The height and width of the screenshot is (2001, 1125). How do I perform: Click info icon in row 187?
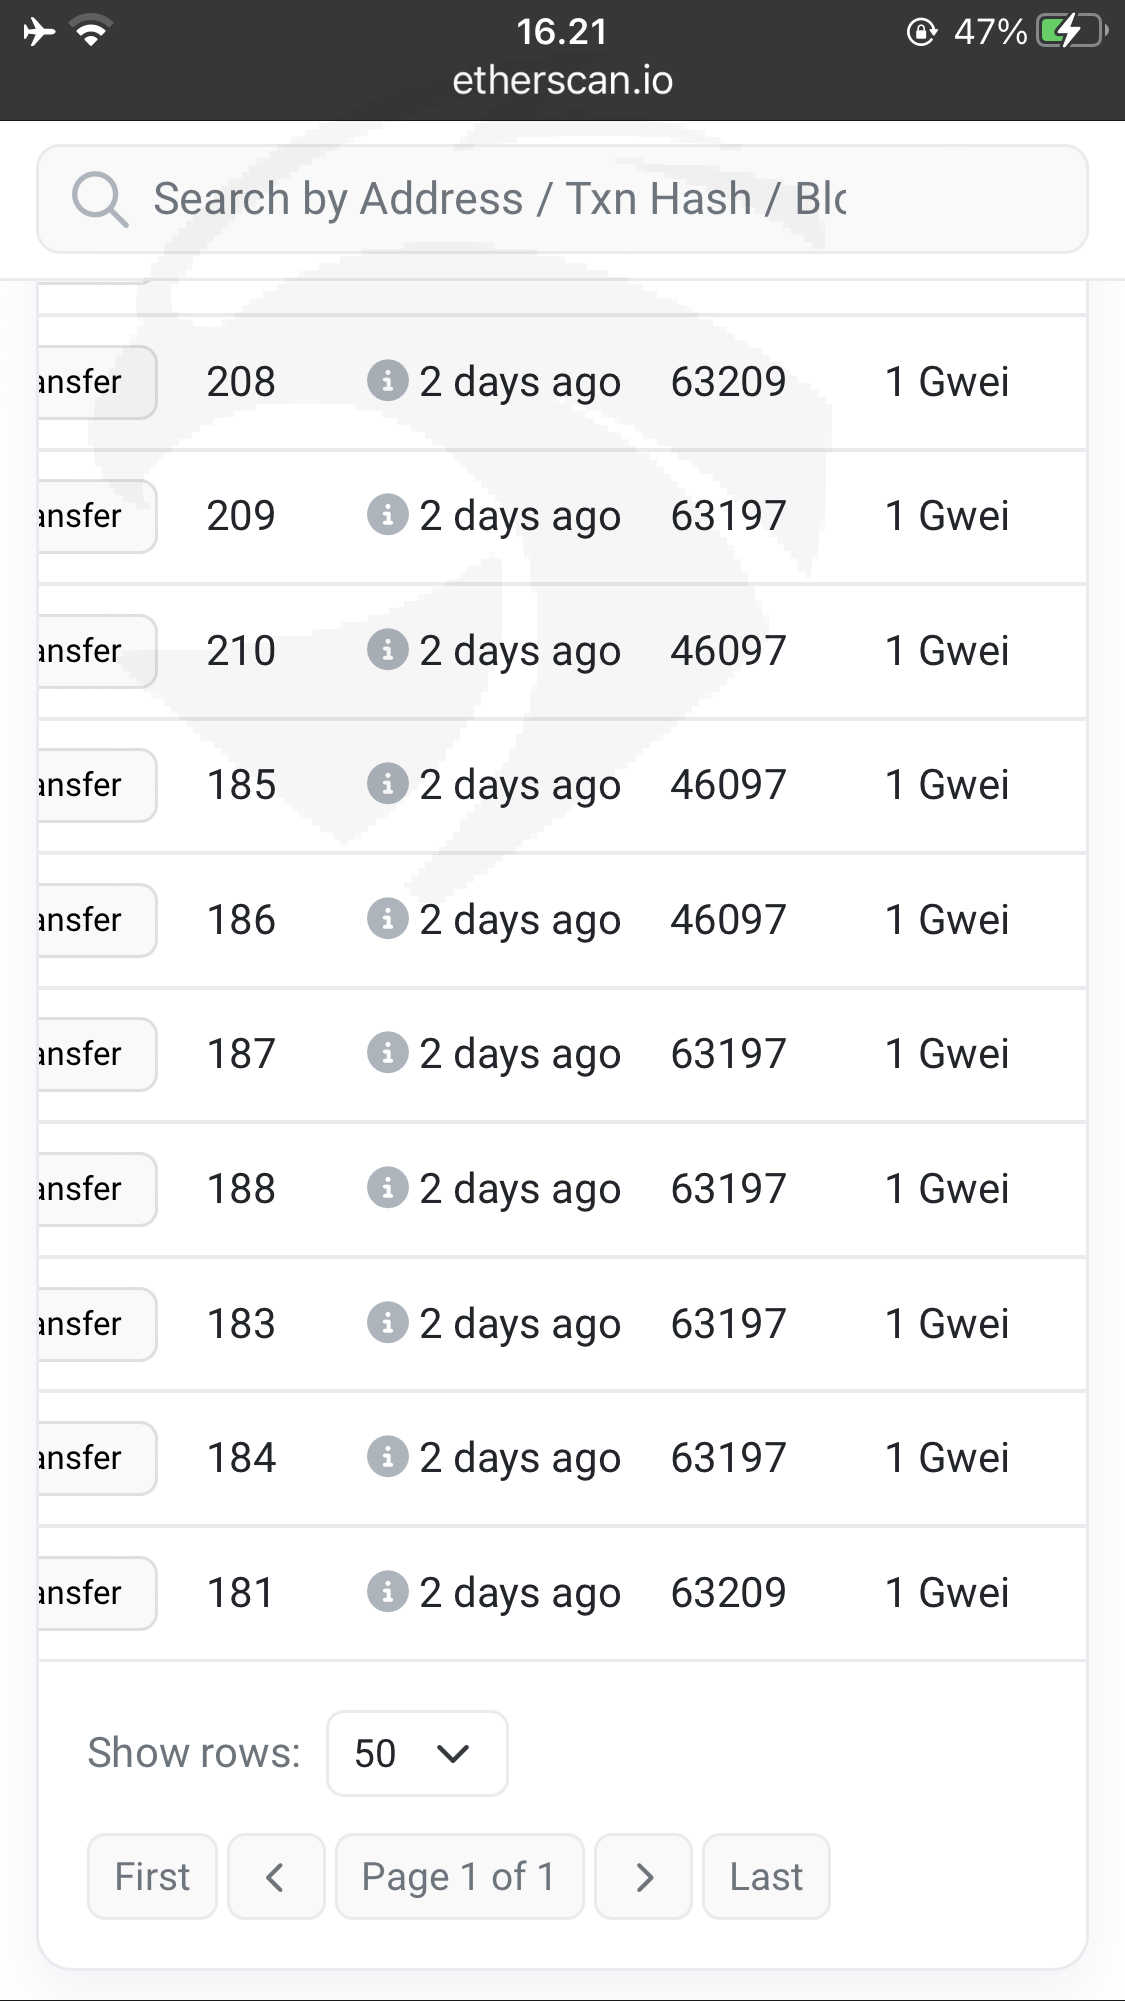point(387,1053)
